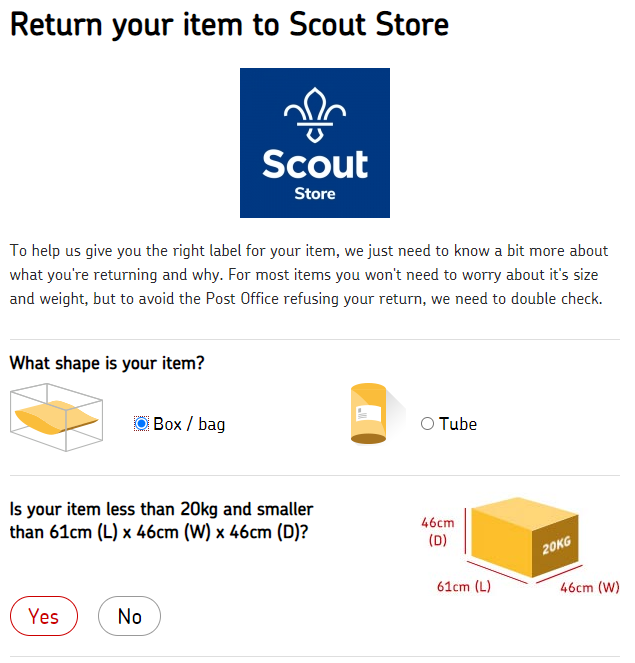Click the 'Return your item to Scout Store' heading

231,25
